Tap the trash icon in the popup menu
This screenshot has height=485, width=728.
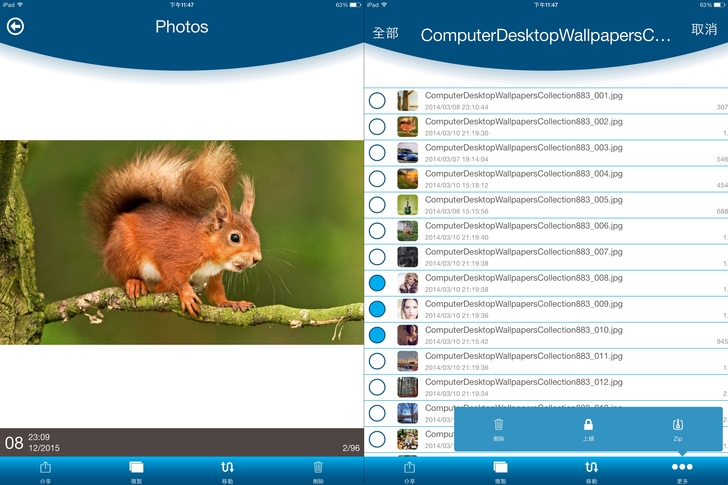click(499, 427)
